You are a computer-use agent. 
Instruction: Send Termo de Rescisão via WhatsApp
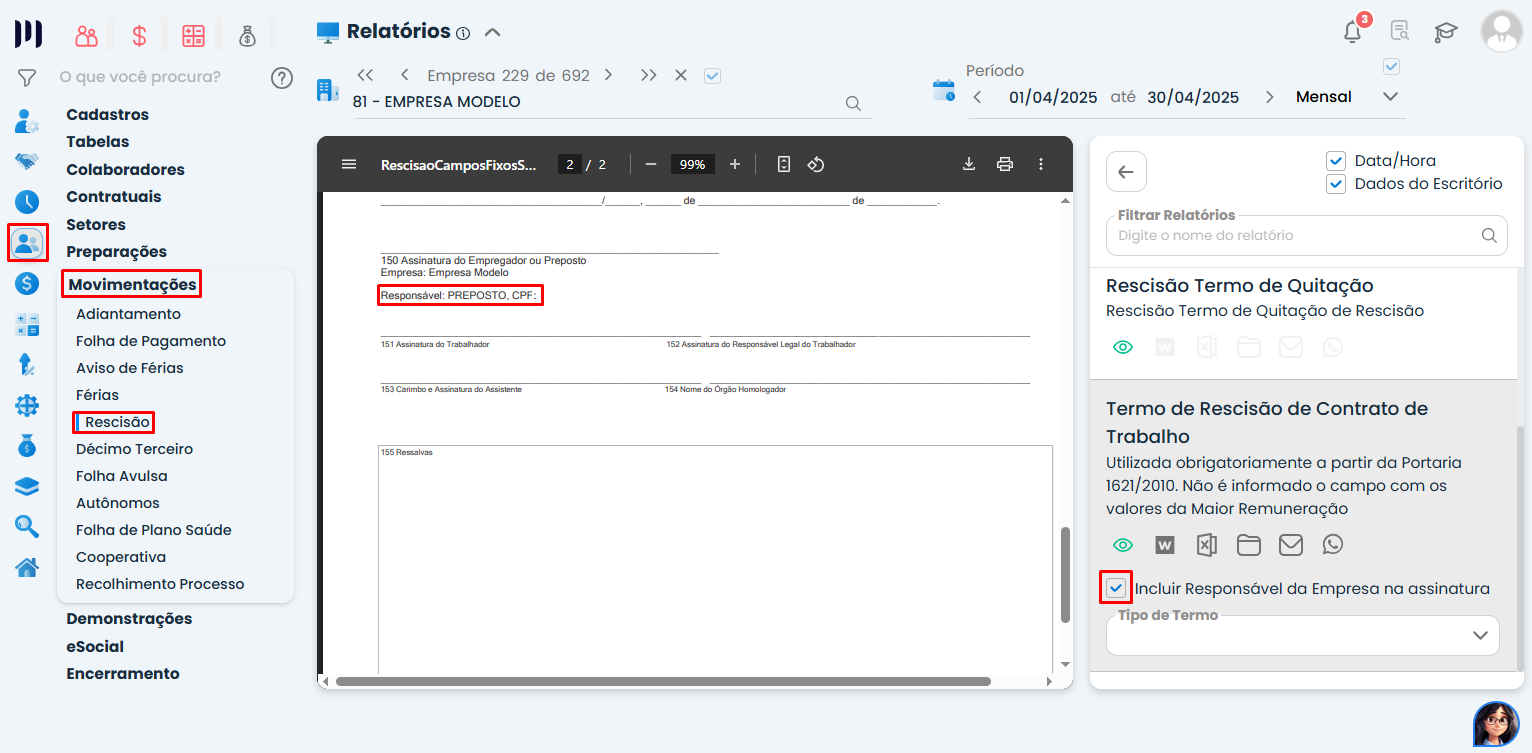1332,545
